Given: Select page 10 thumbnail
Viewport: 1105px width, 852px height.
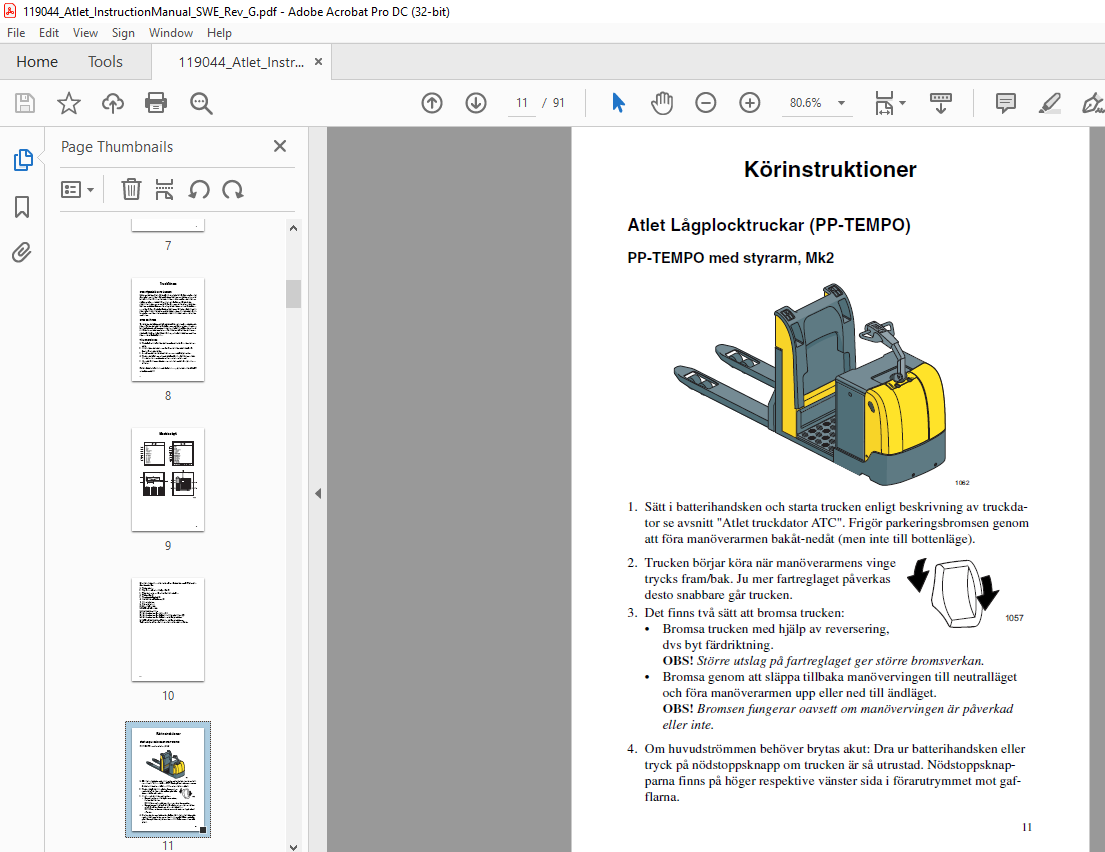Looking at the screenshot, I should 168,630.
